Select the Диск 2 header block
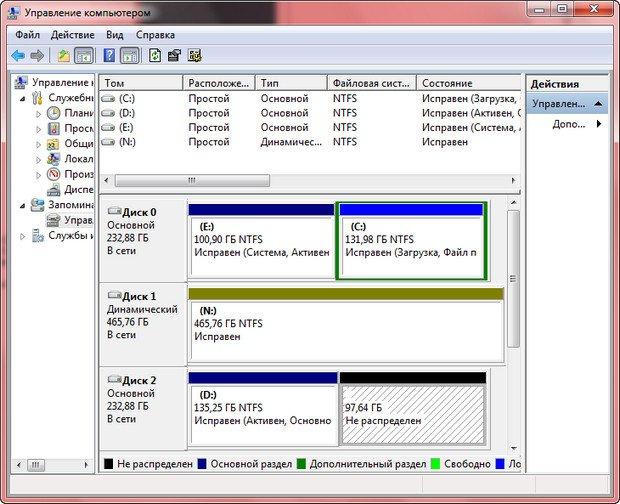The image size is (620, 504). [143, 409]
